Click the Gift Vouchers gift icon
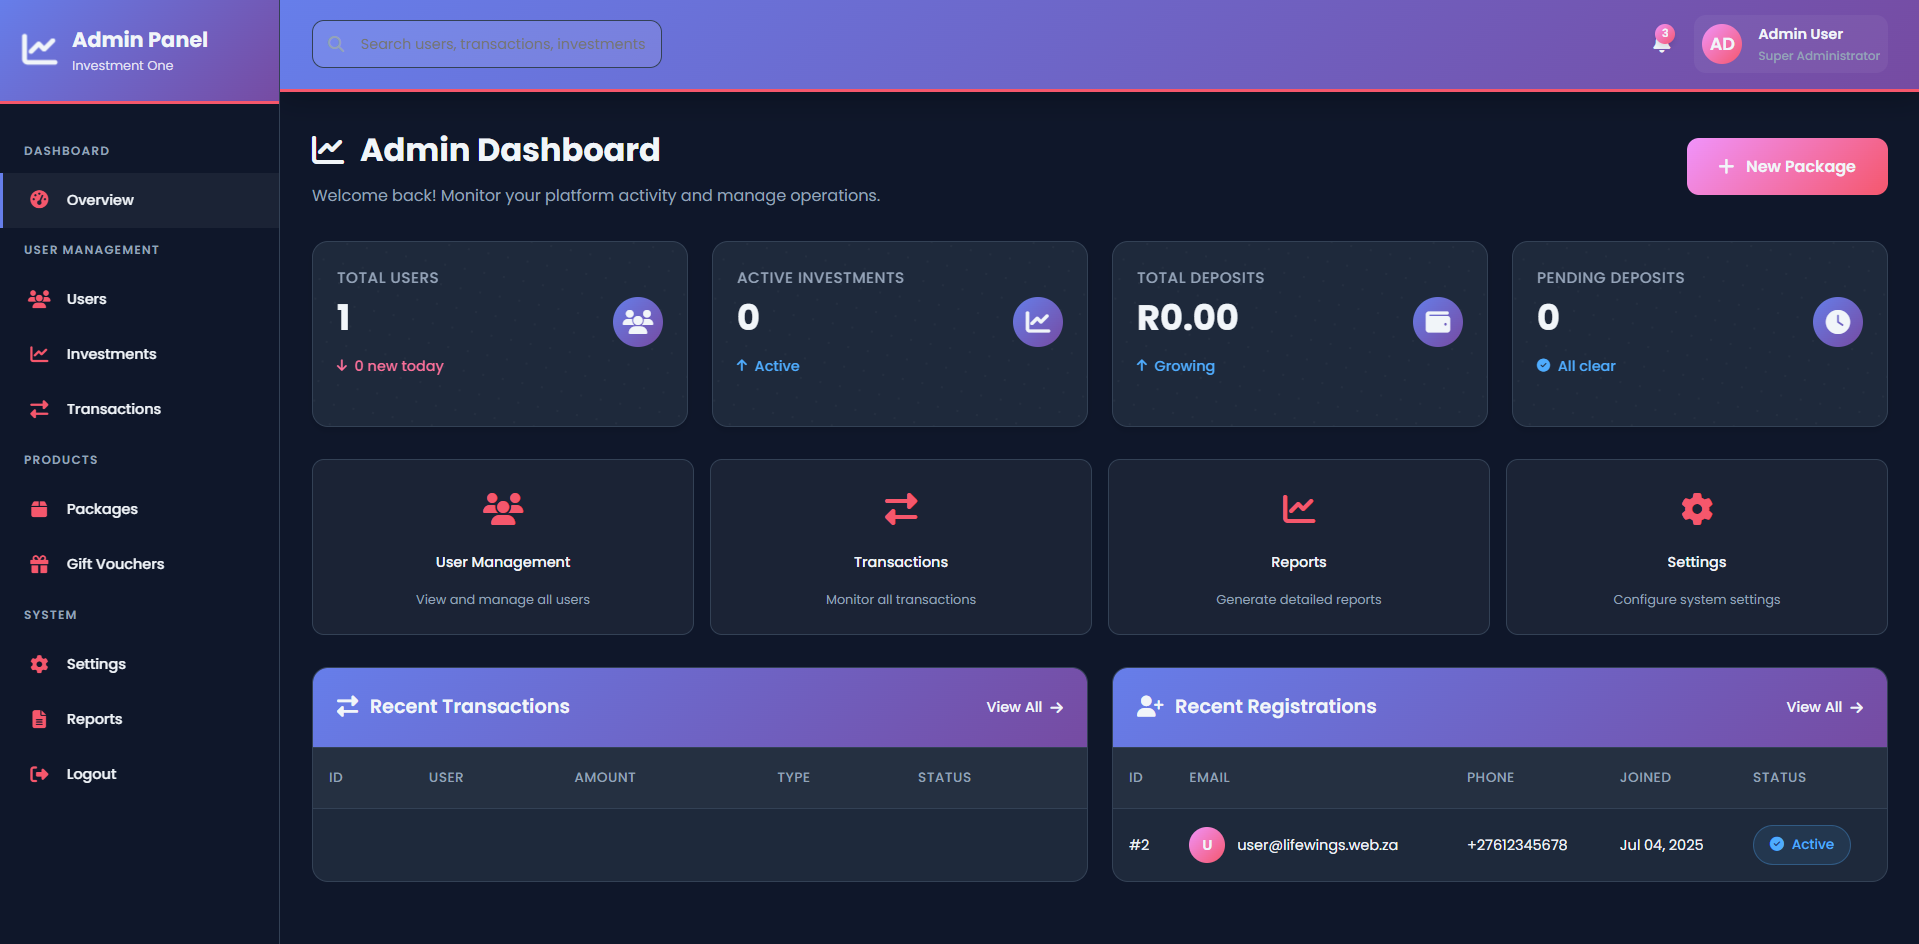The image size is (1919, 944). tap(39, 564)
